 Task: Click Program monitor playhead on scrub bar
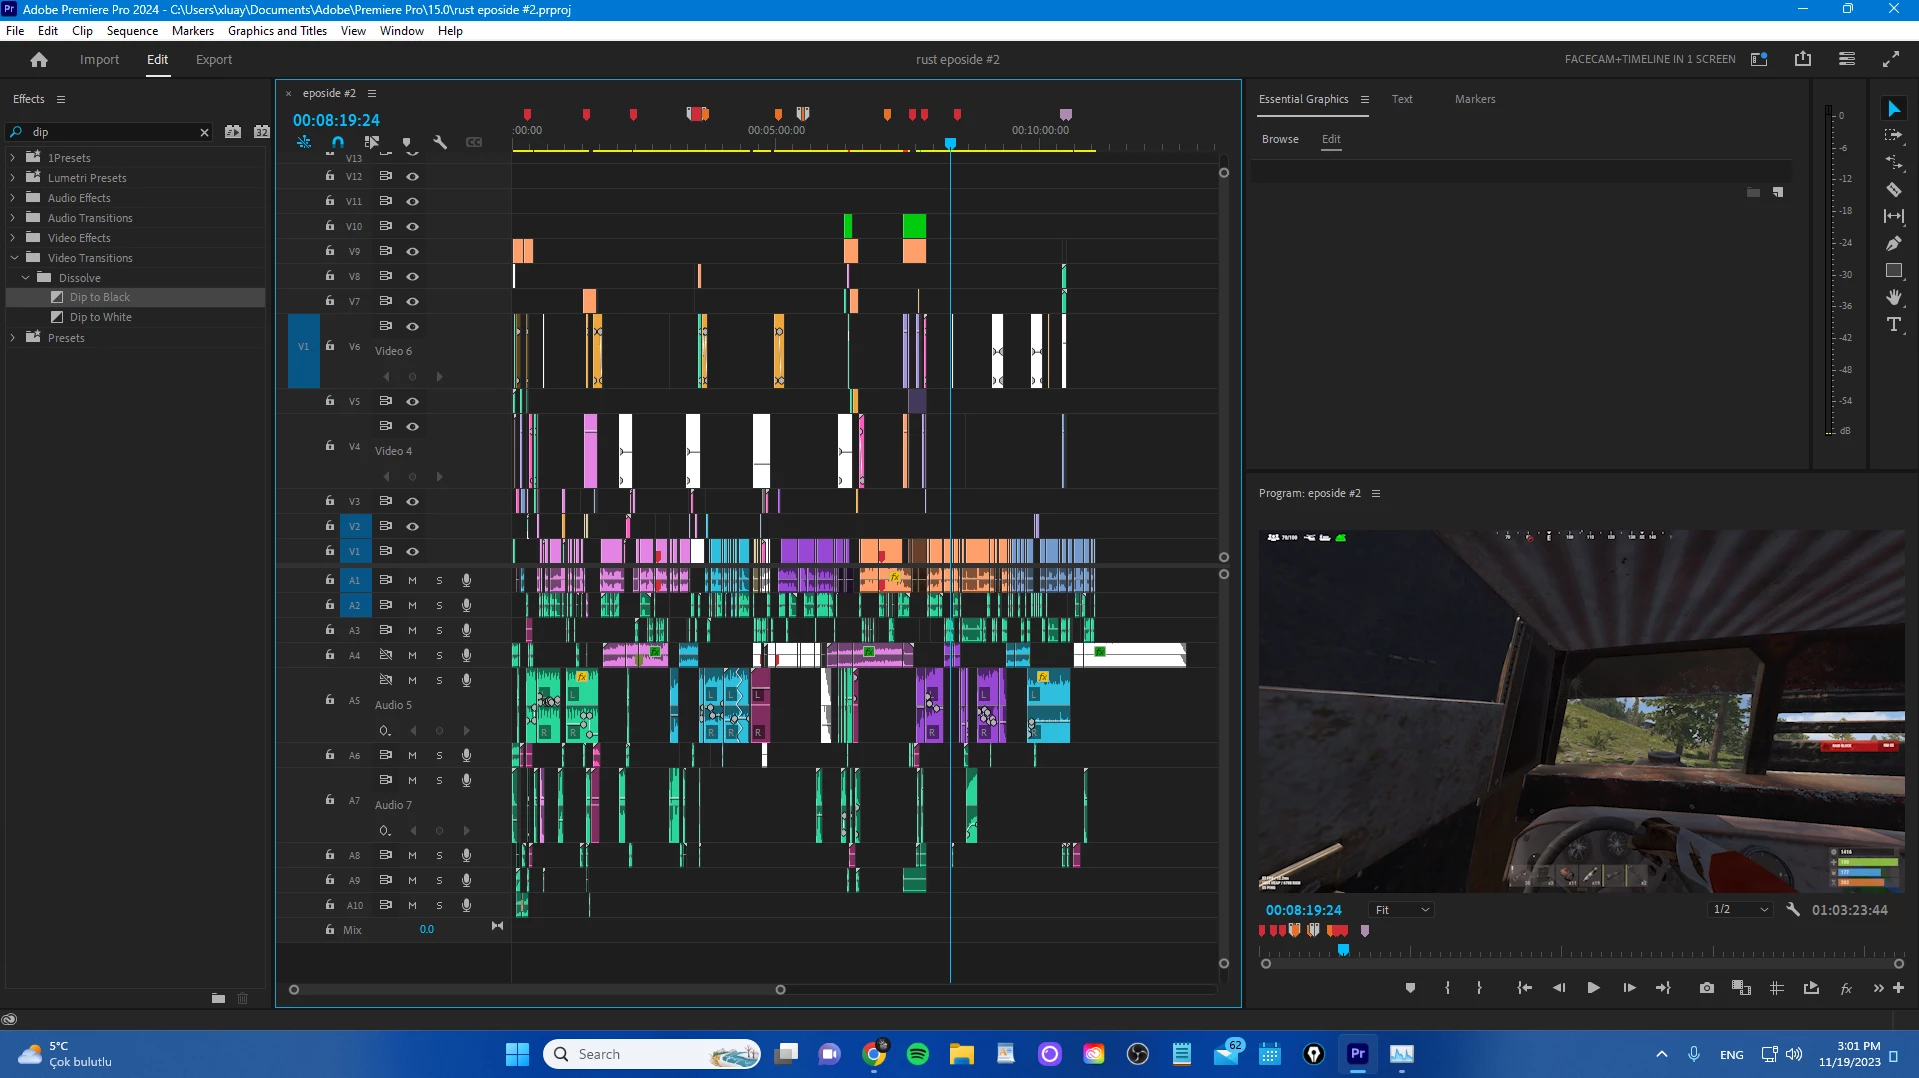(x=1344, y=950)
